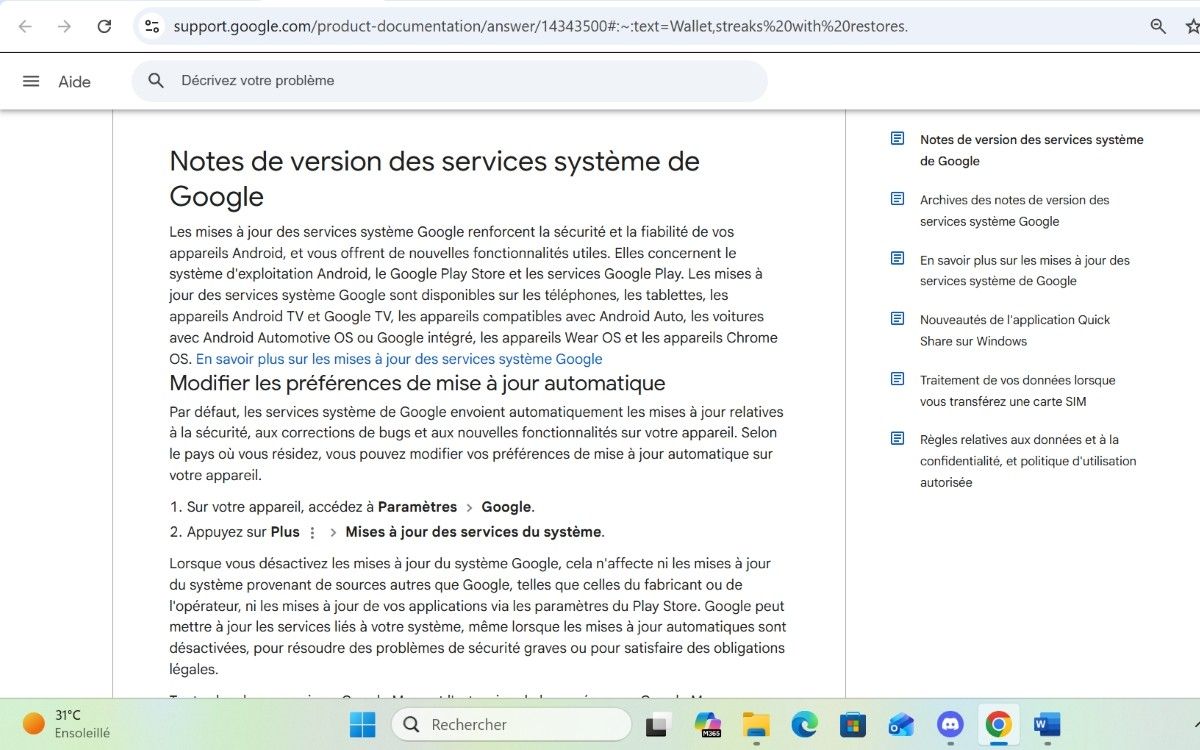Open Microsoft Store from taskbar
The image size is (1200, 750).
point(853,724)
